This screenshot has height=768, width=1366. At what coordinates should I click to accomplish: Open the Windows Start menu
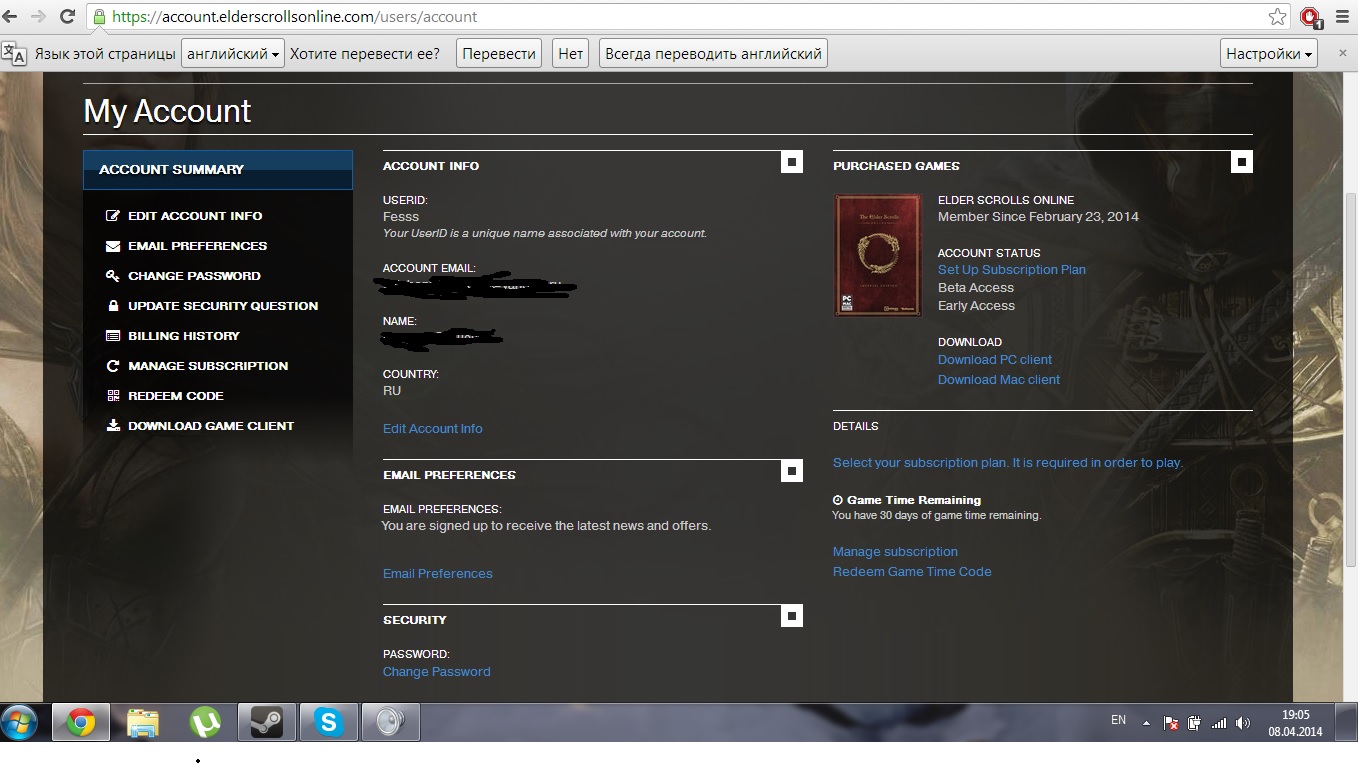click(20, 721)
